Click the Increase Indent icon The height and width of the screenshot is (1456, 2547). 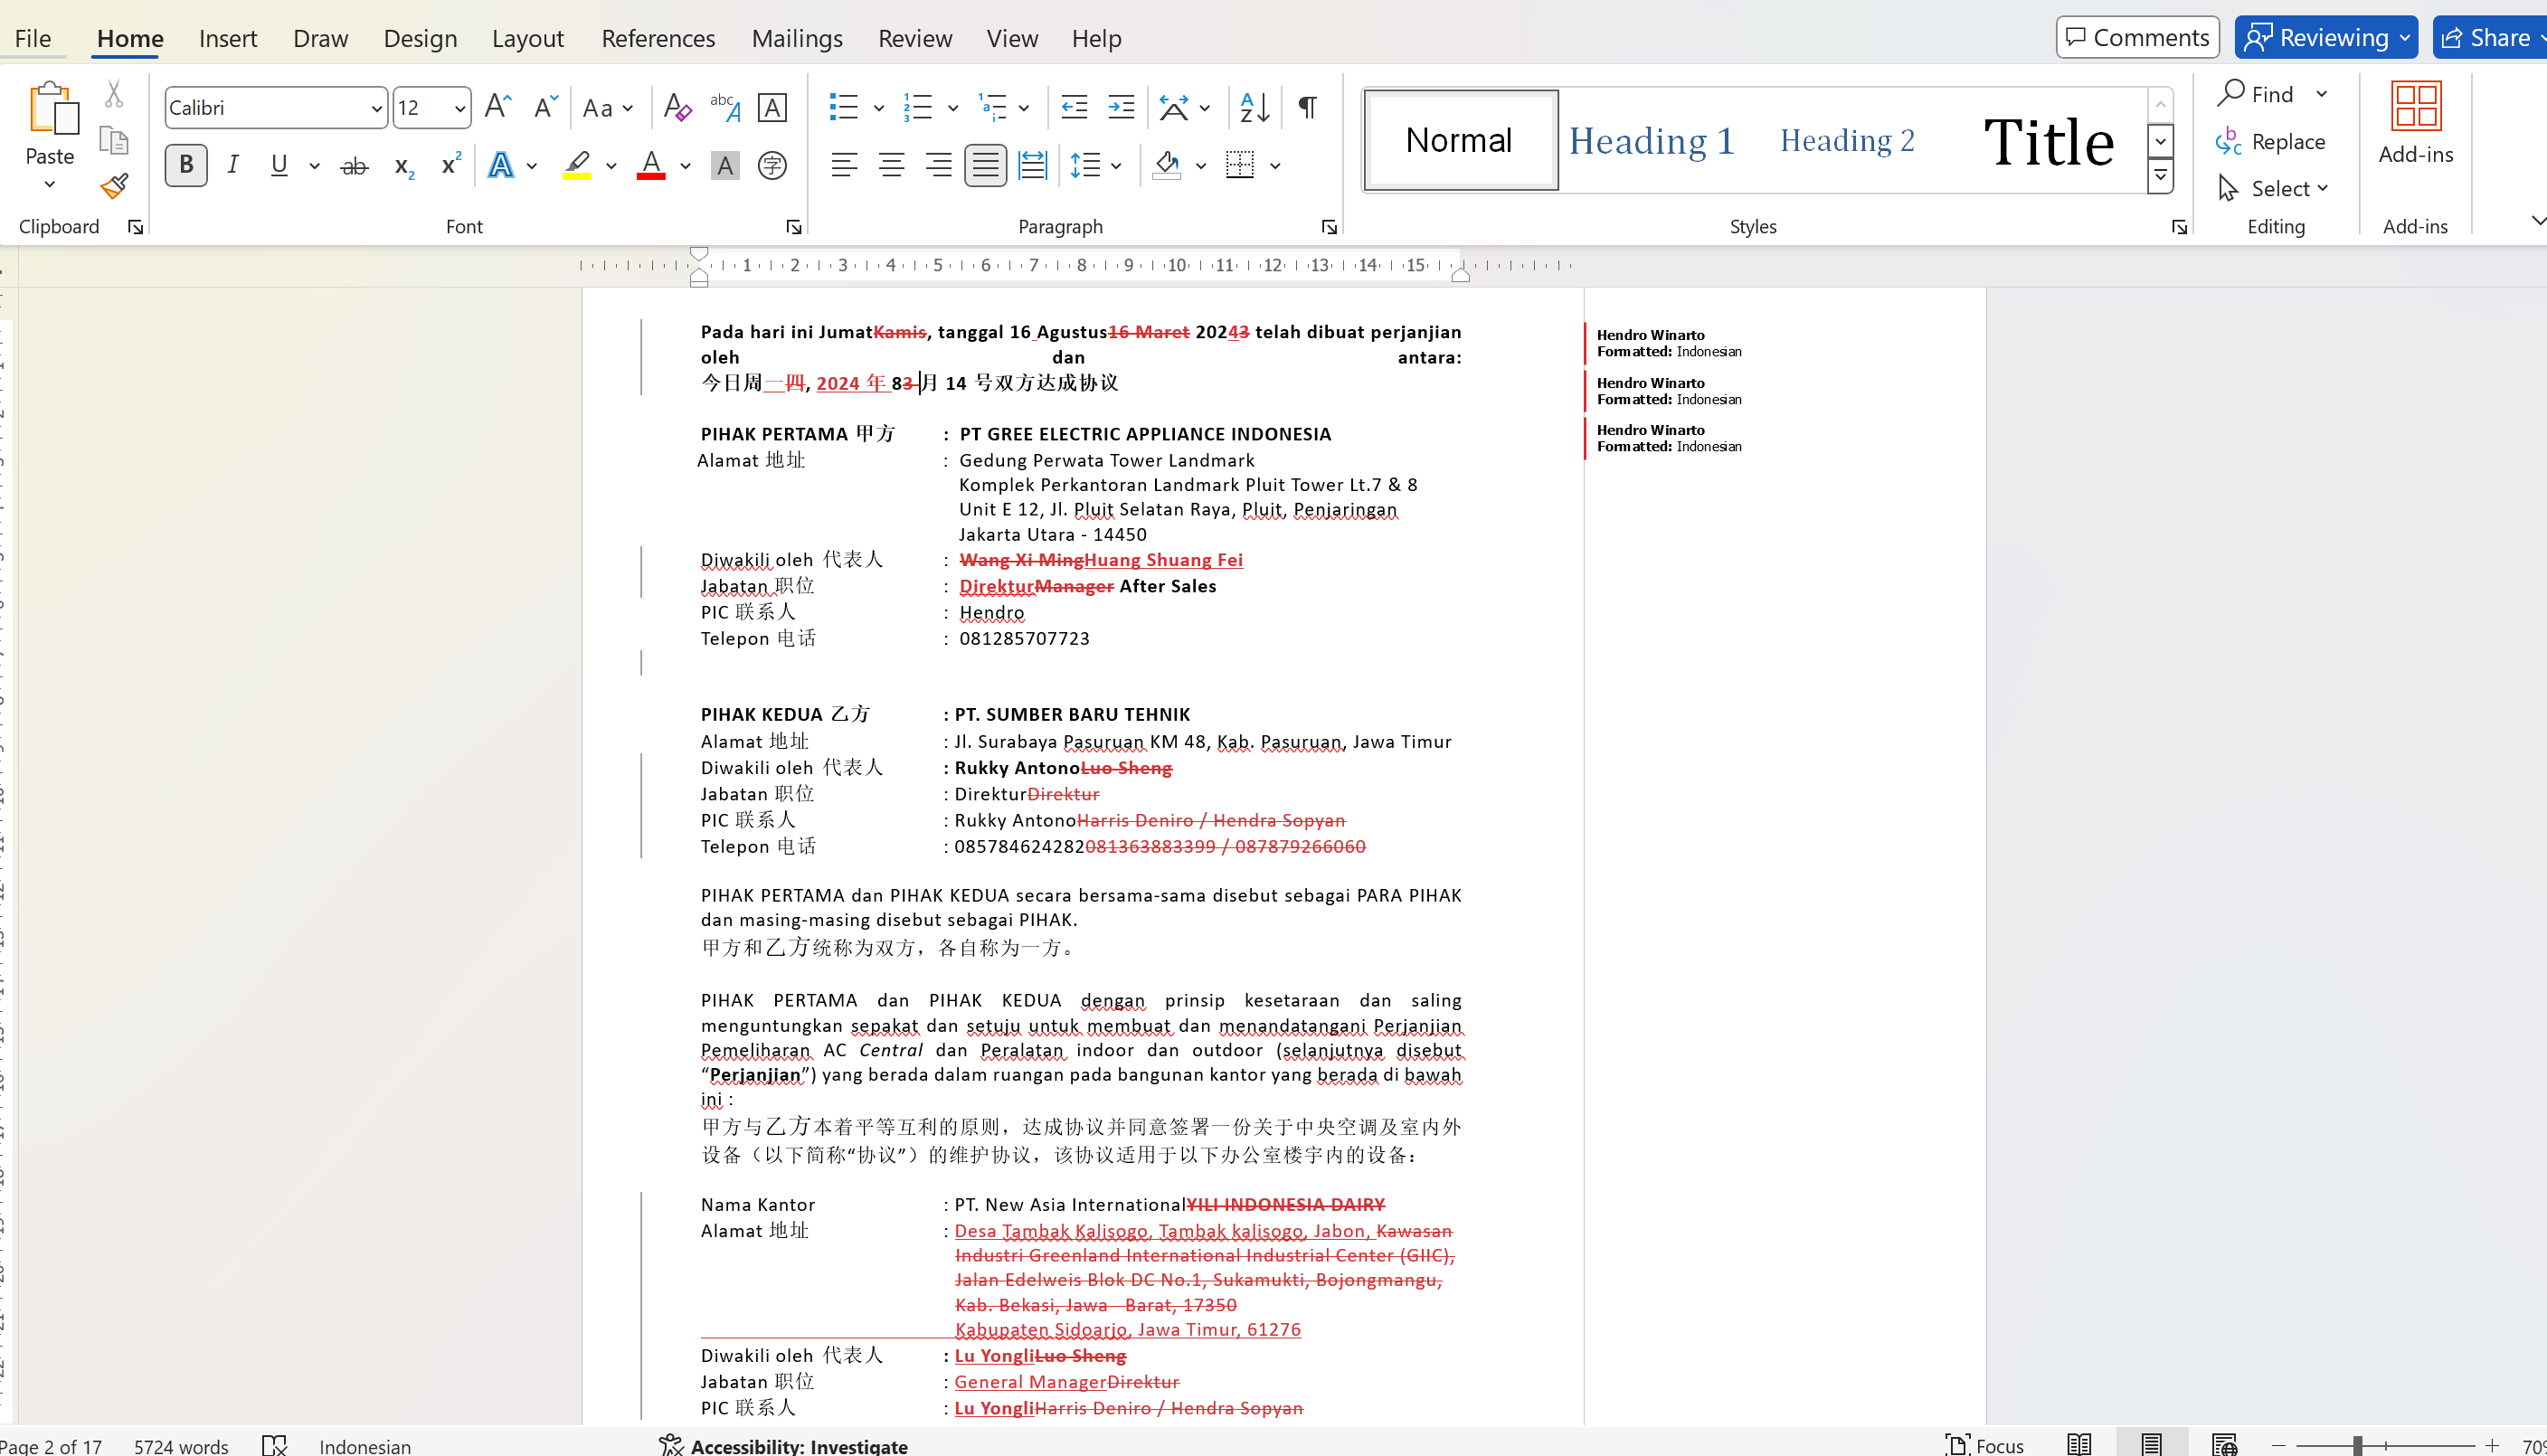click(x=1121, y=107)
